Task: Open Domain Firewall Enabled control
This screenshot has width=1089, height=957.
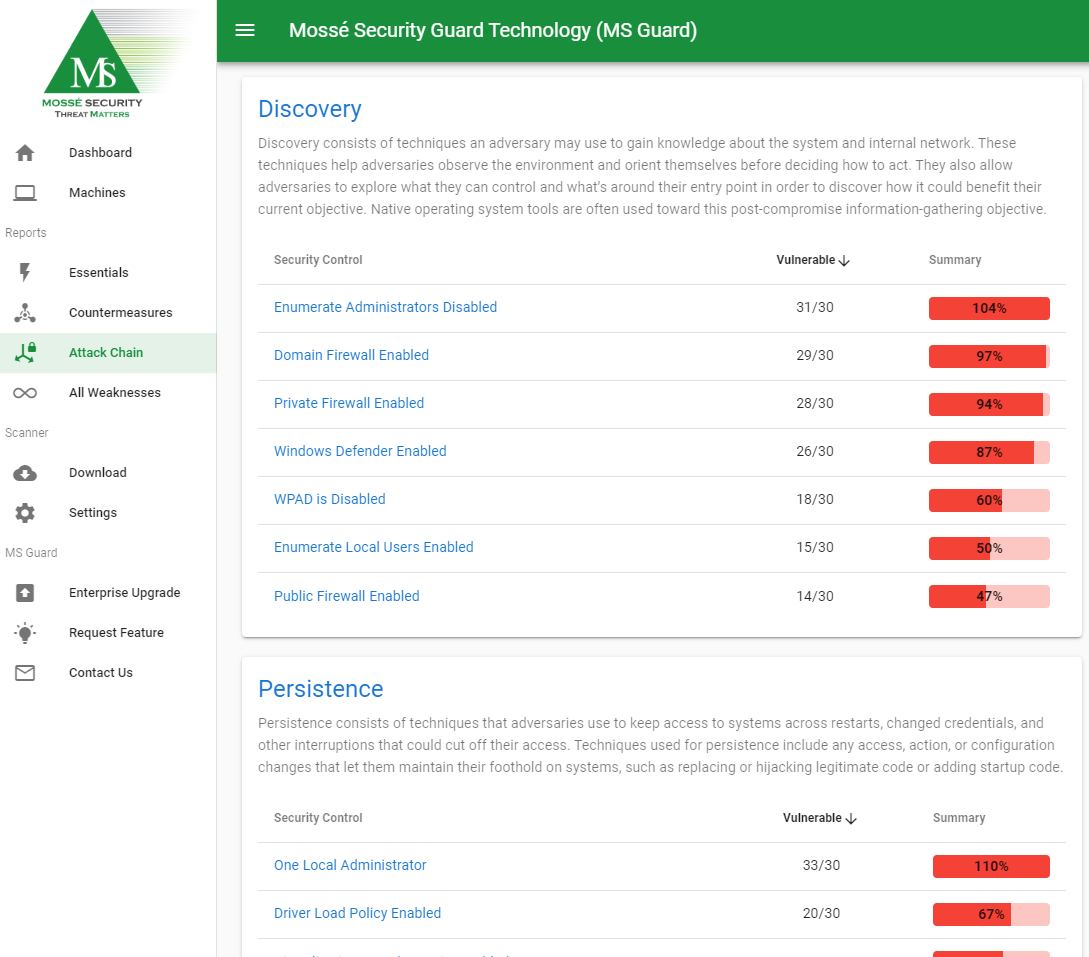Action: (351, 355)
